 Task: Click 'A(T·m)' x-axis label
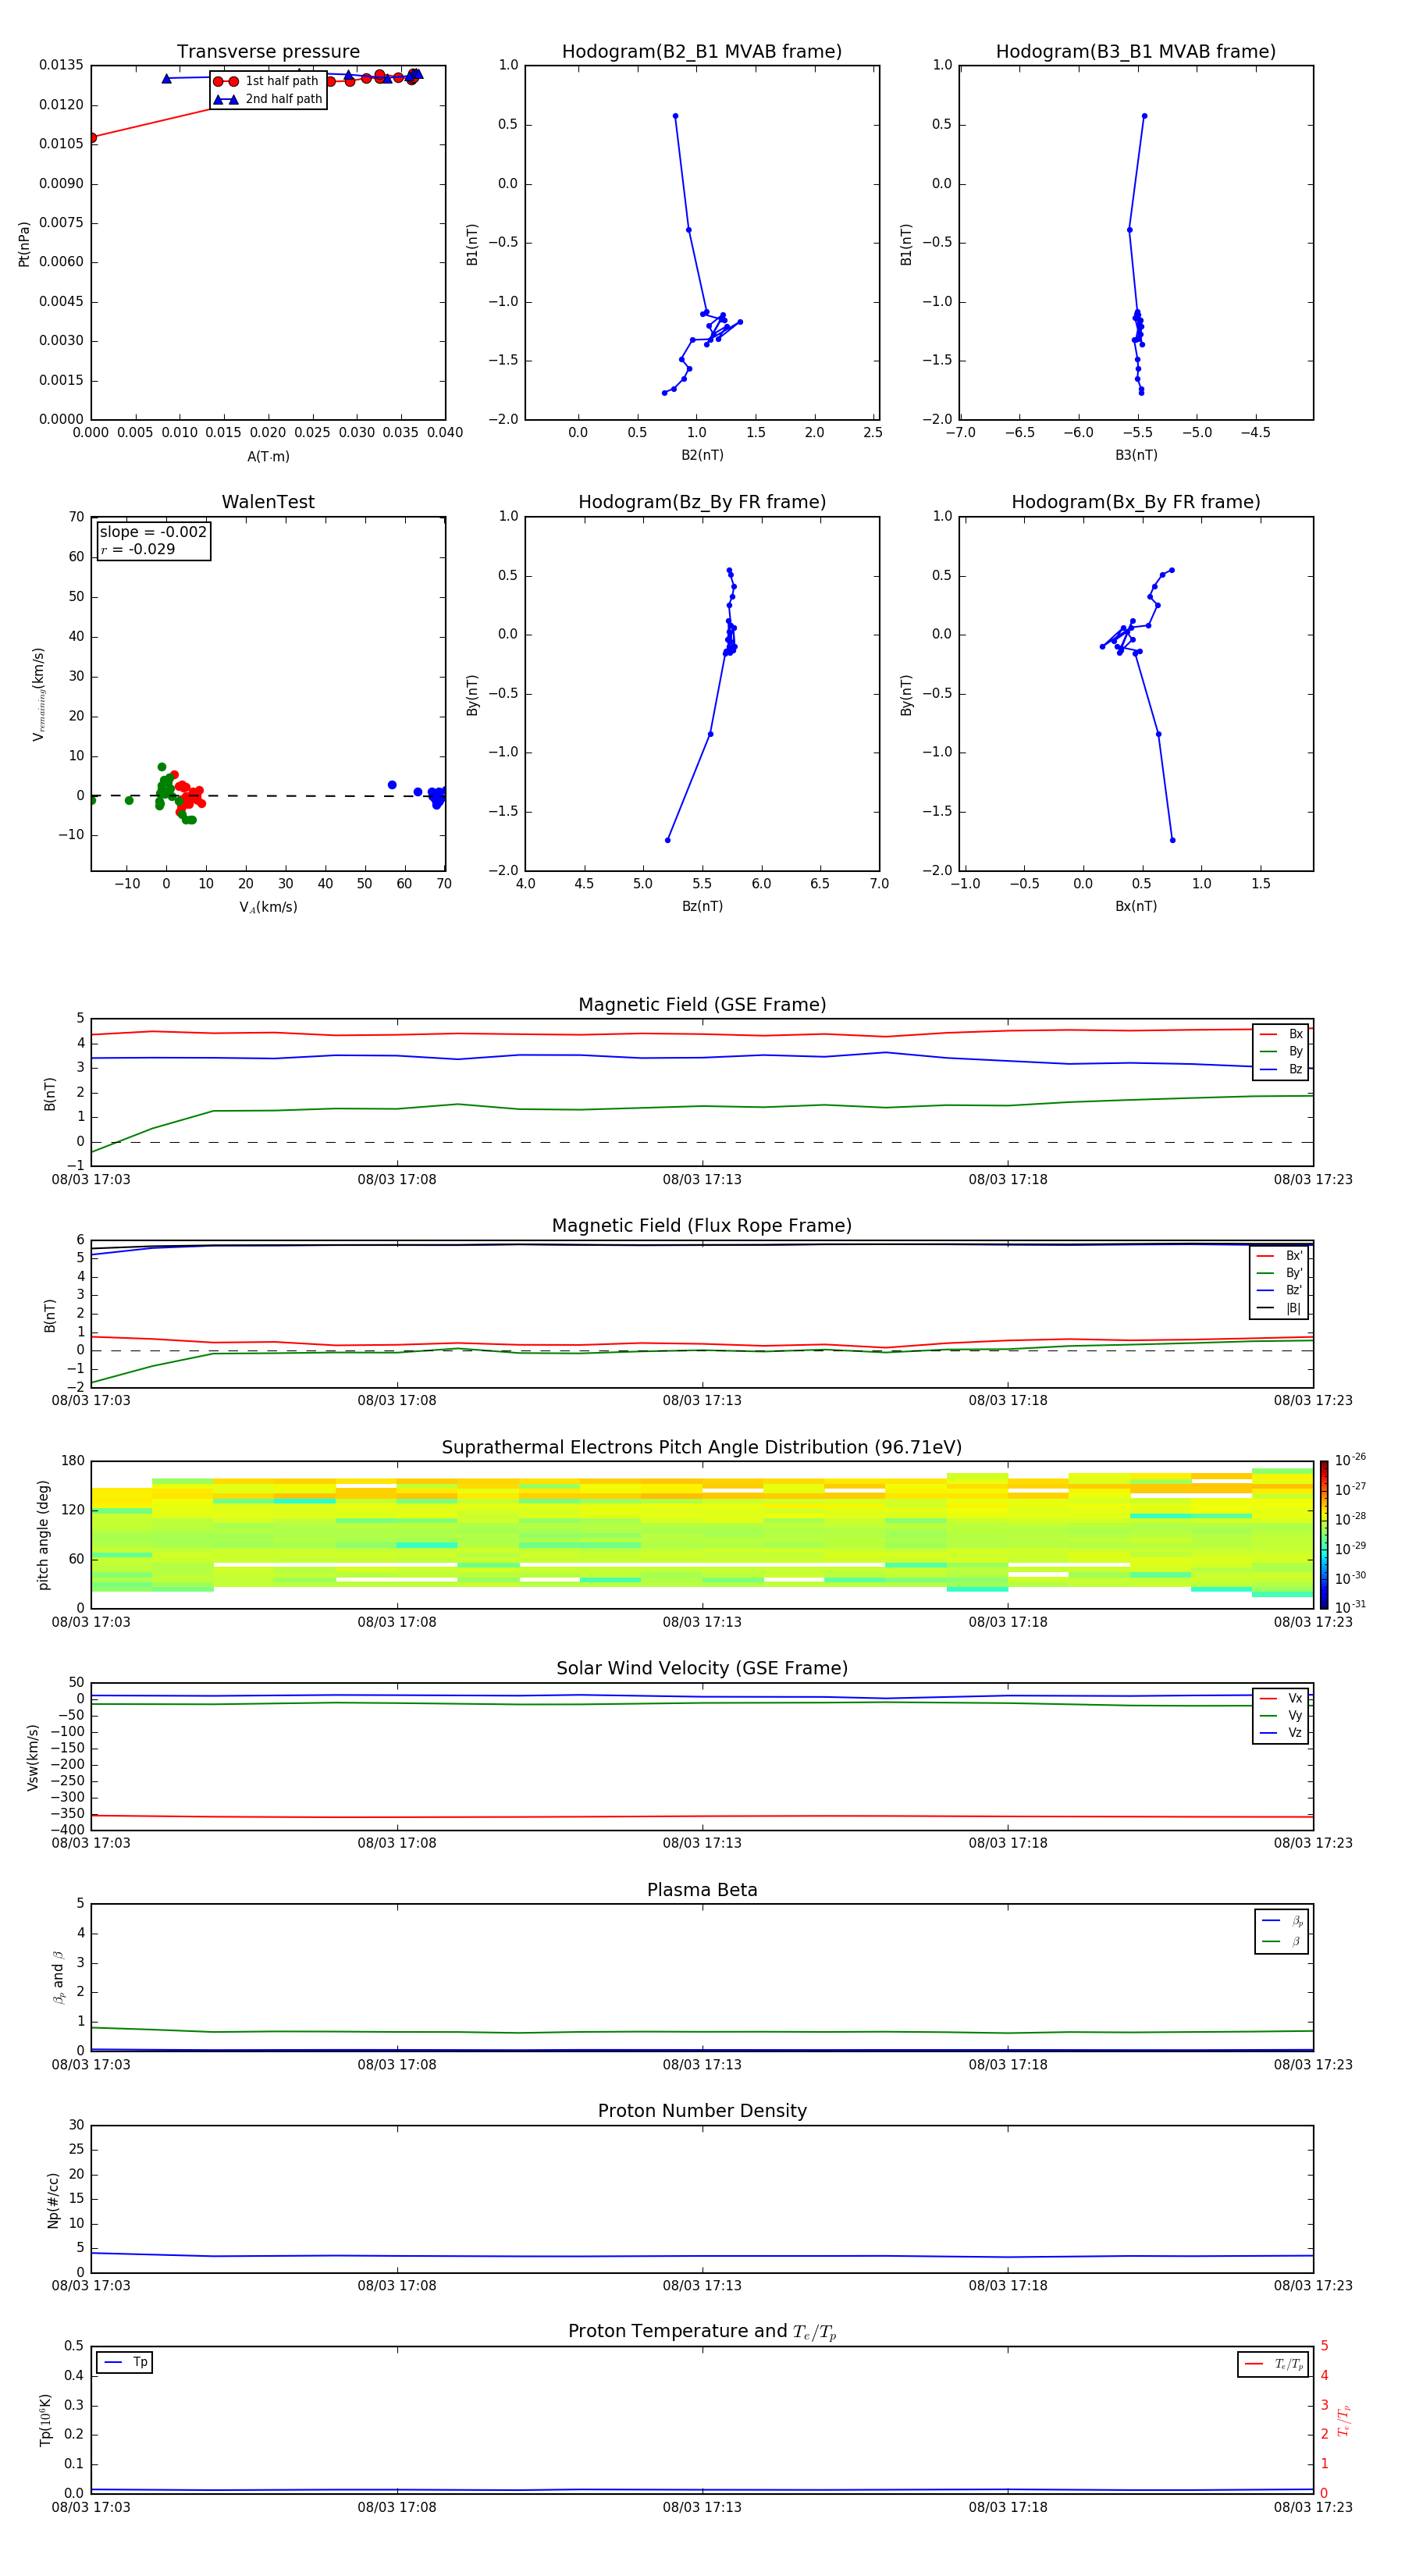[268, 457]
